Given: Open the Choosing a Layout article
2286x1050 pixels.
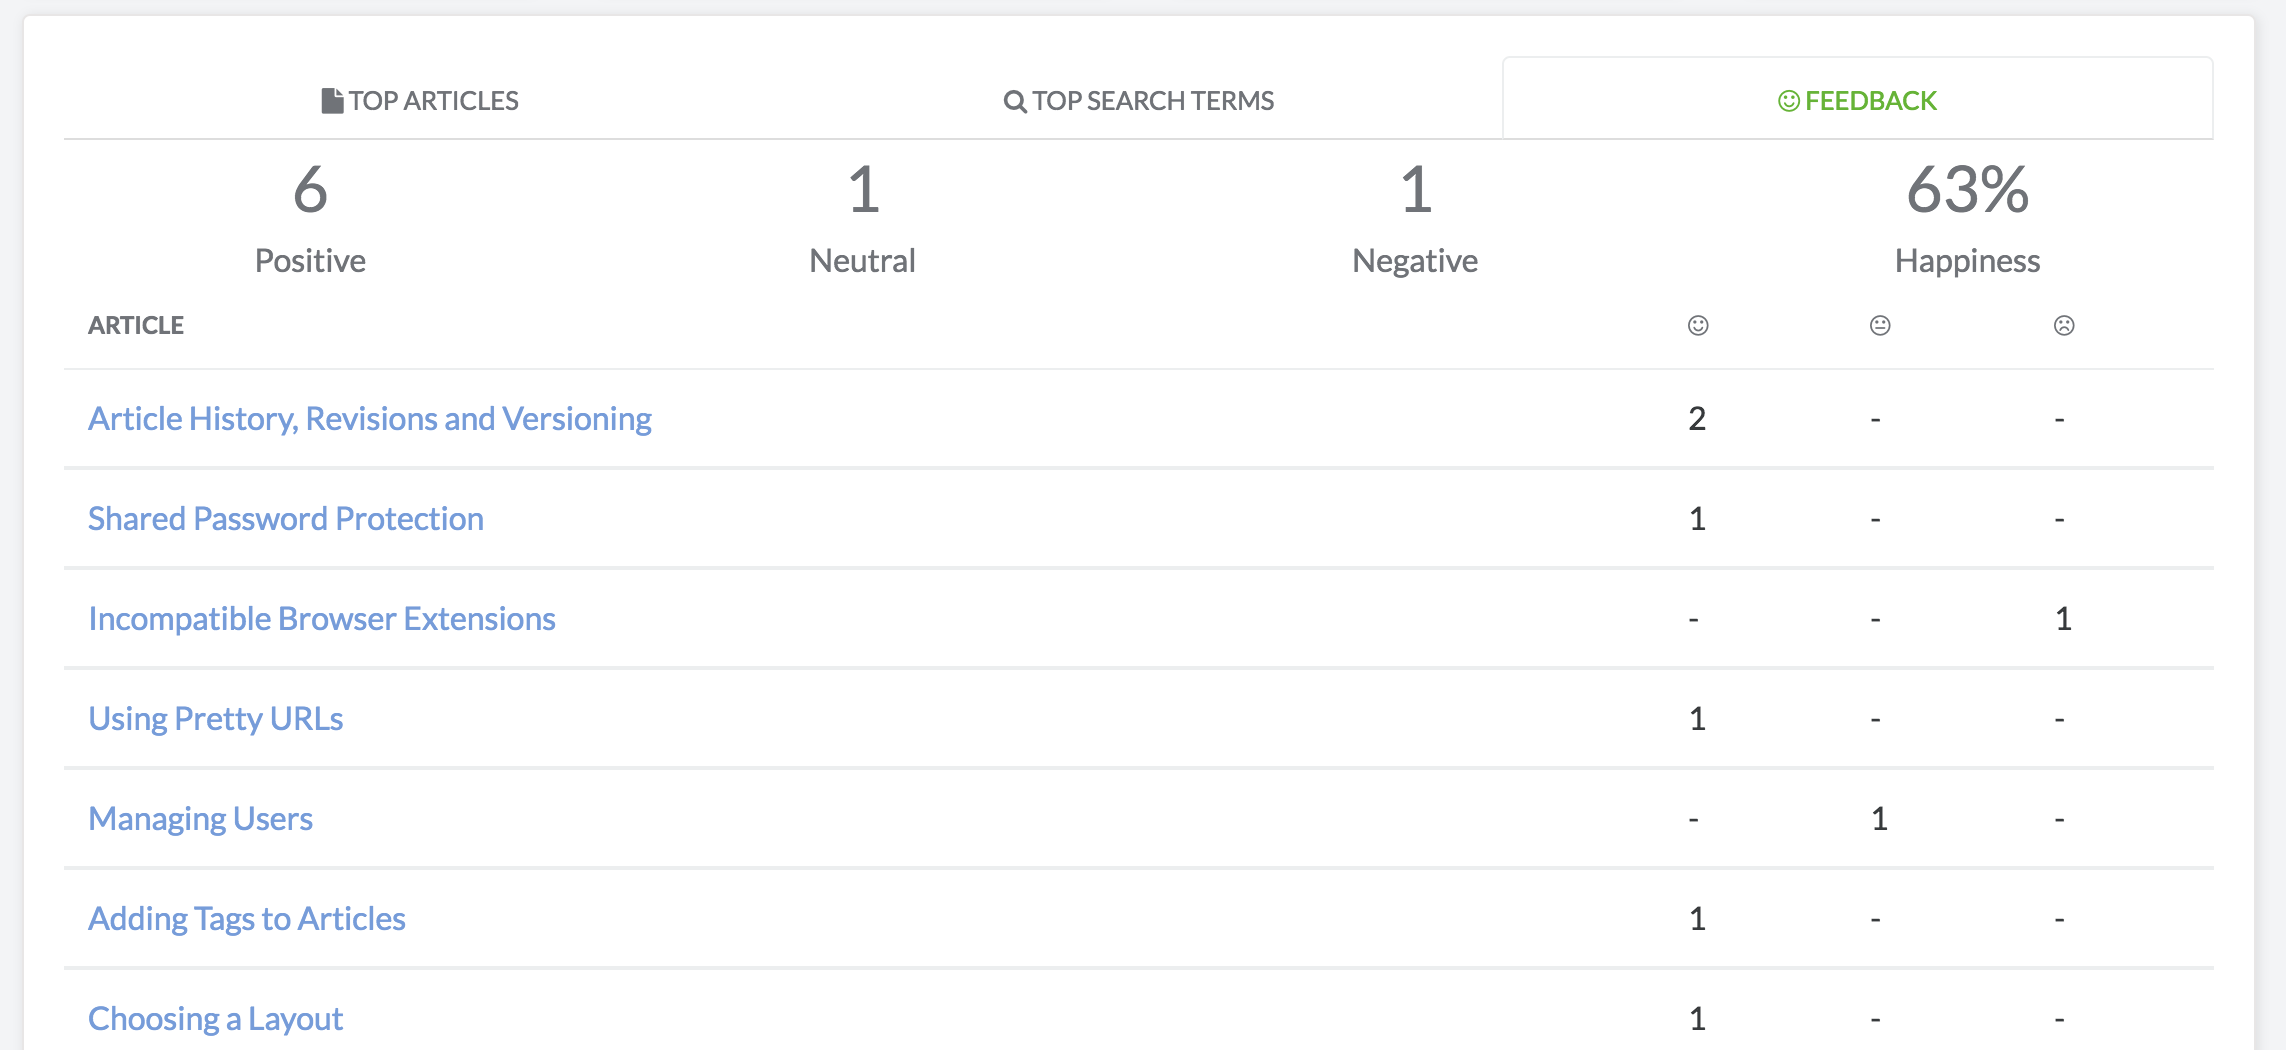Looking at the screenshot, I should [216, 1018].
